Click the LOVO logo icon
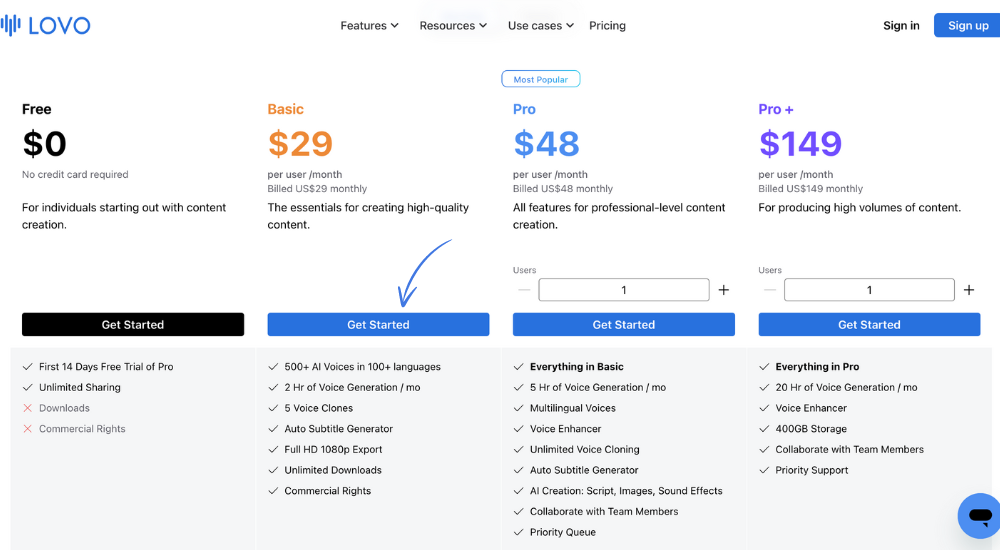 pos(11,26)
